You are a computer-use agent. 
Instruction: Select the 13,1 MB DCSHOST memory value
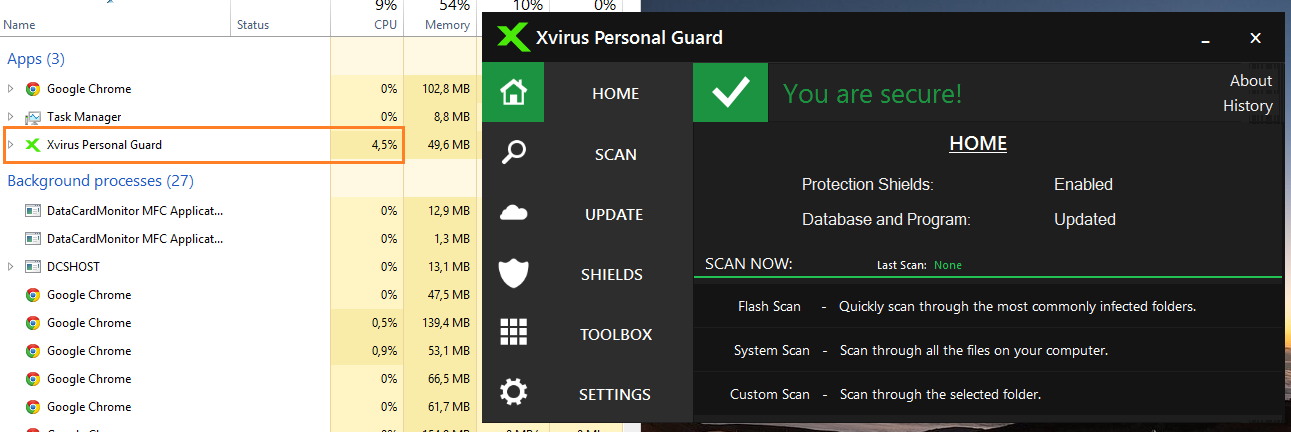(x=447, y=267)
